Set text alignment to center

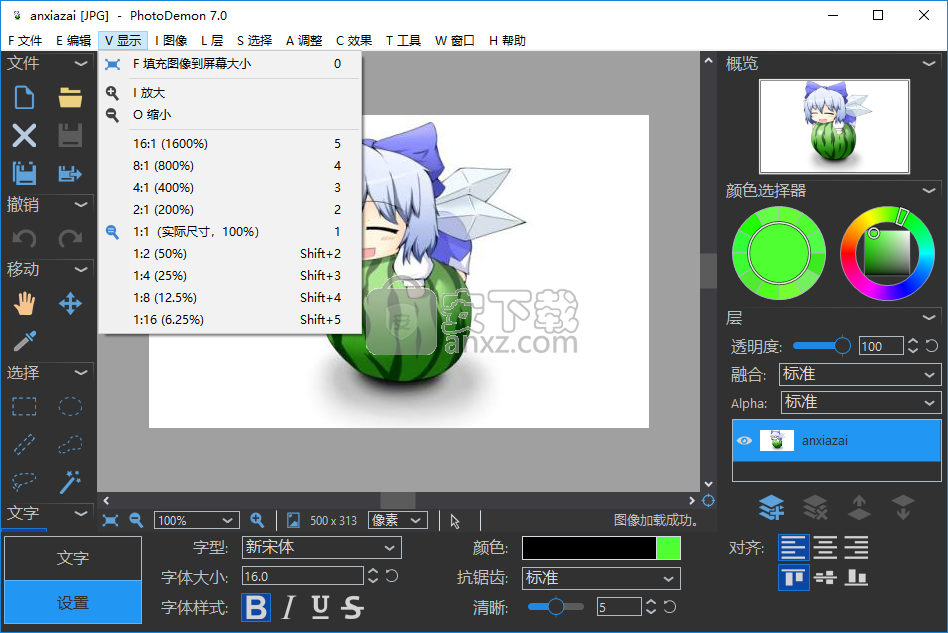tap(825, 548)
